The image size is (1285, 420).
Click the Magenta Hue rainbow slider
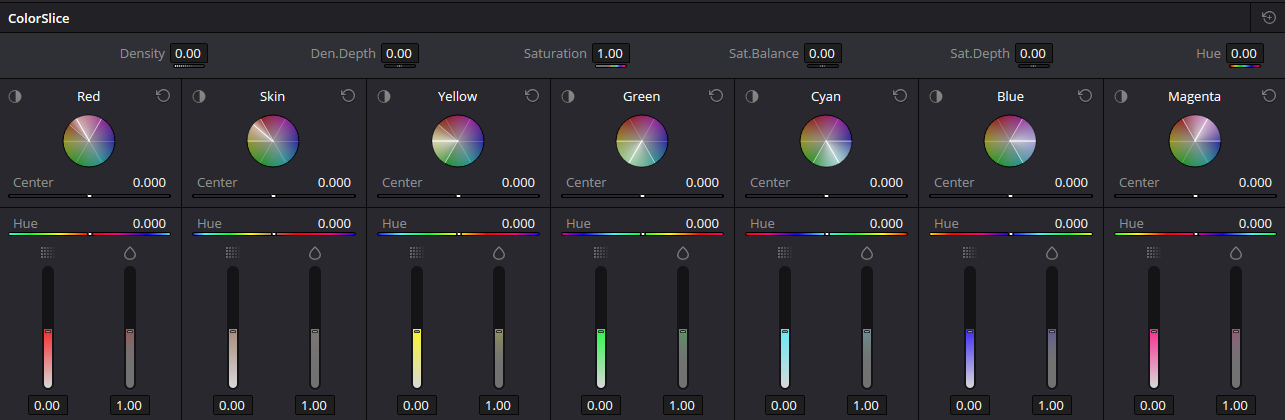(x=1195, y=234)
